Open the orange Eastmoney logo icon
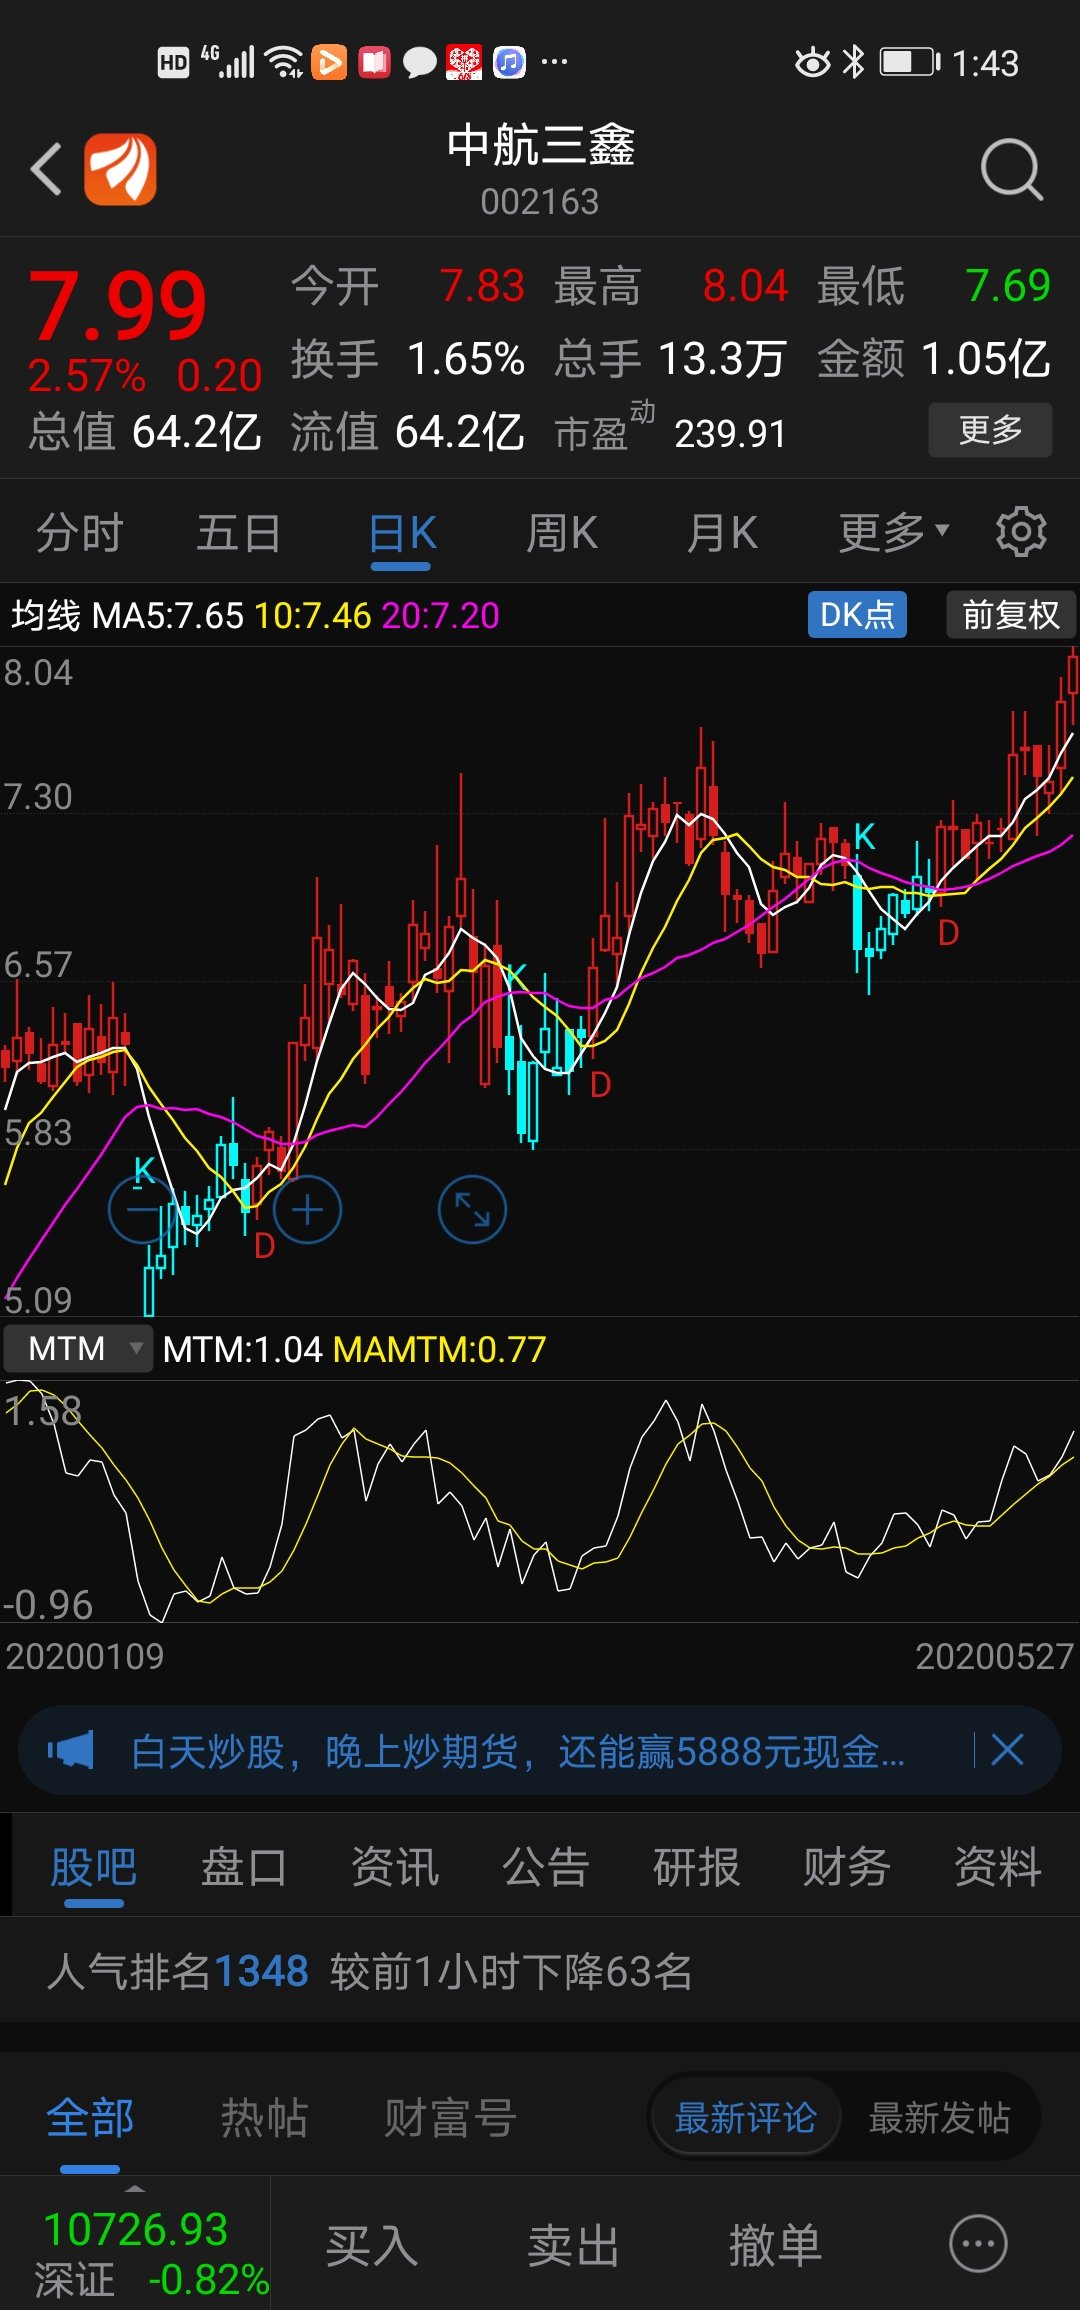This screenshot has height=2310, width=1080. coord(120,169)
